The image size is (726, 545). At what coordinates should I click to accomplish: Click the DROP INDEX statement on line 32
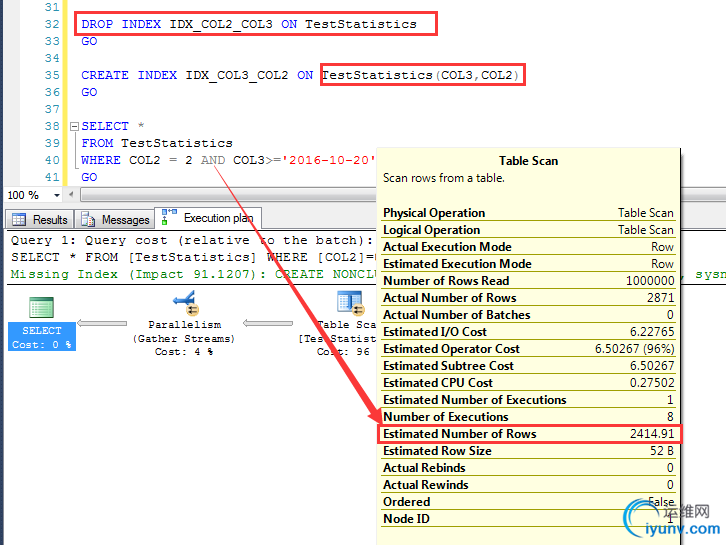tap(249, 24)
